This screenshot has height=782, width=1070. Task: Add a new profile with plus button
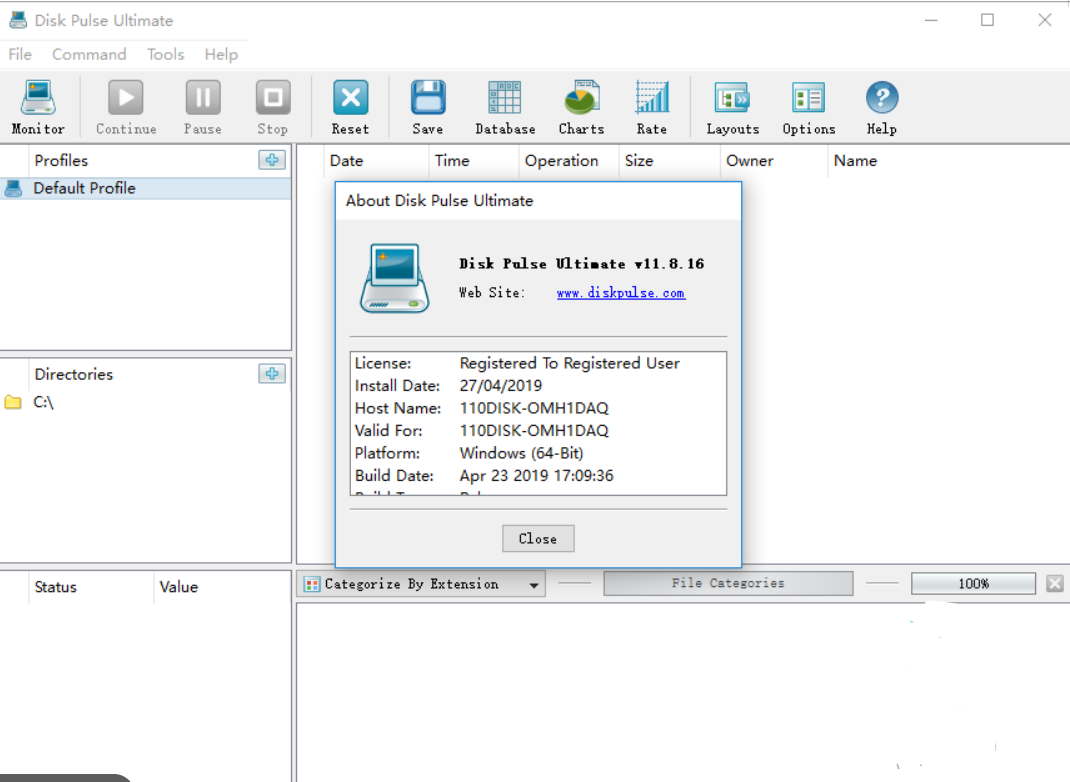pos(271,160)
